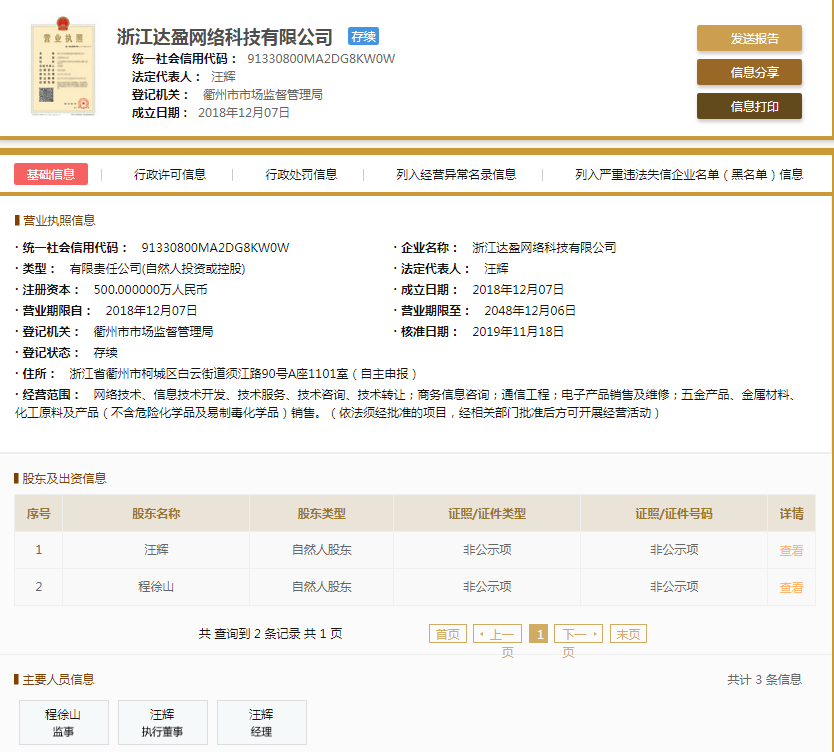834x752 pixels.
Task: Click the 信息分享 button
Action: point(748,72)
